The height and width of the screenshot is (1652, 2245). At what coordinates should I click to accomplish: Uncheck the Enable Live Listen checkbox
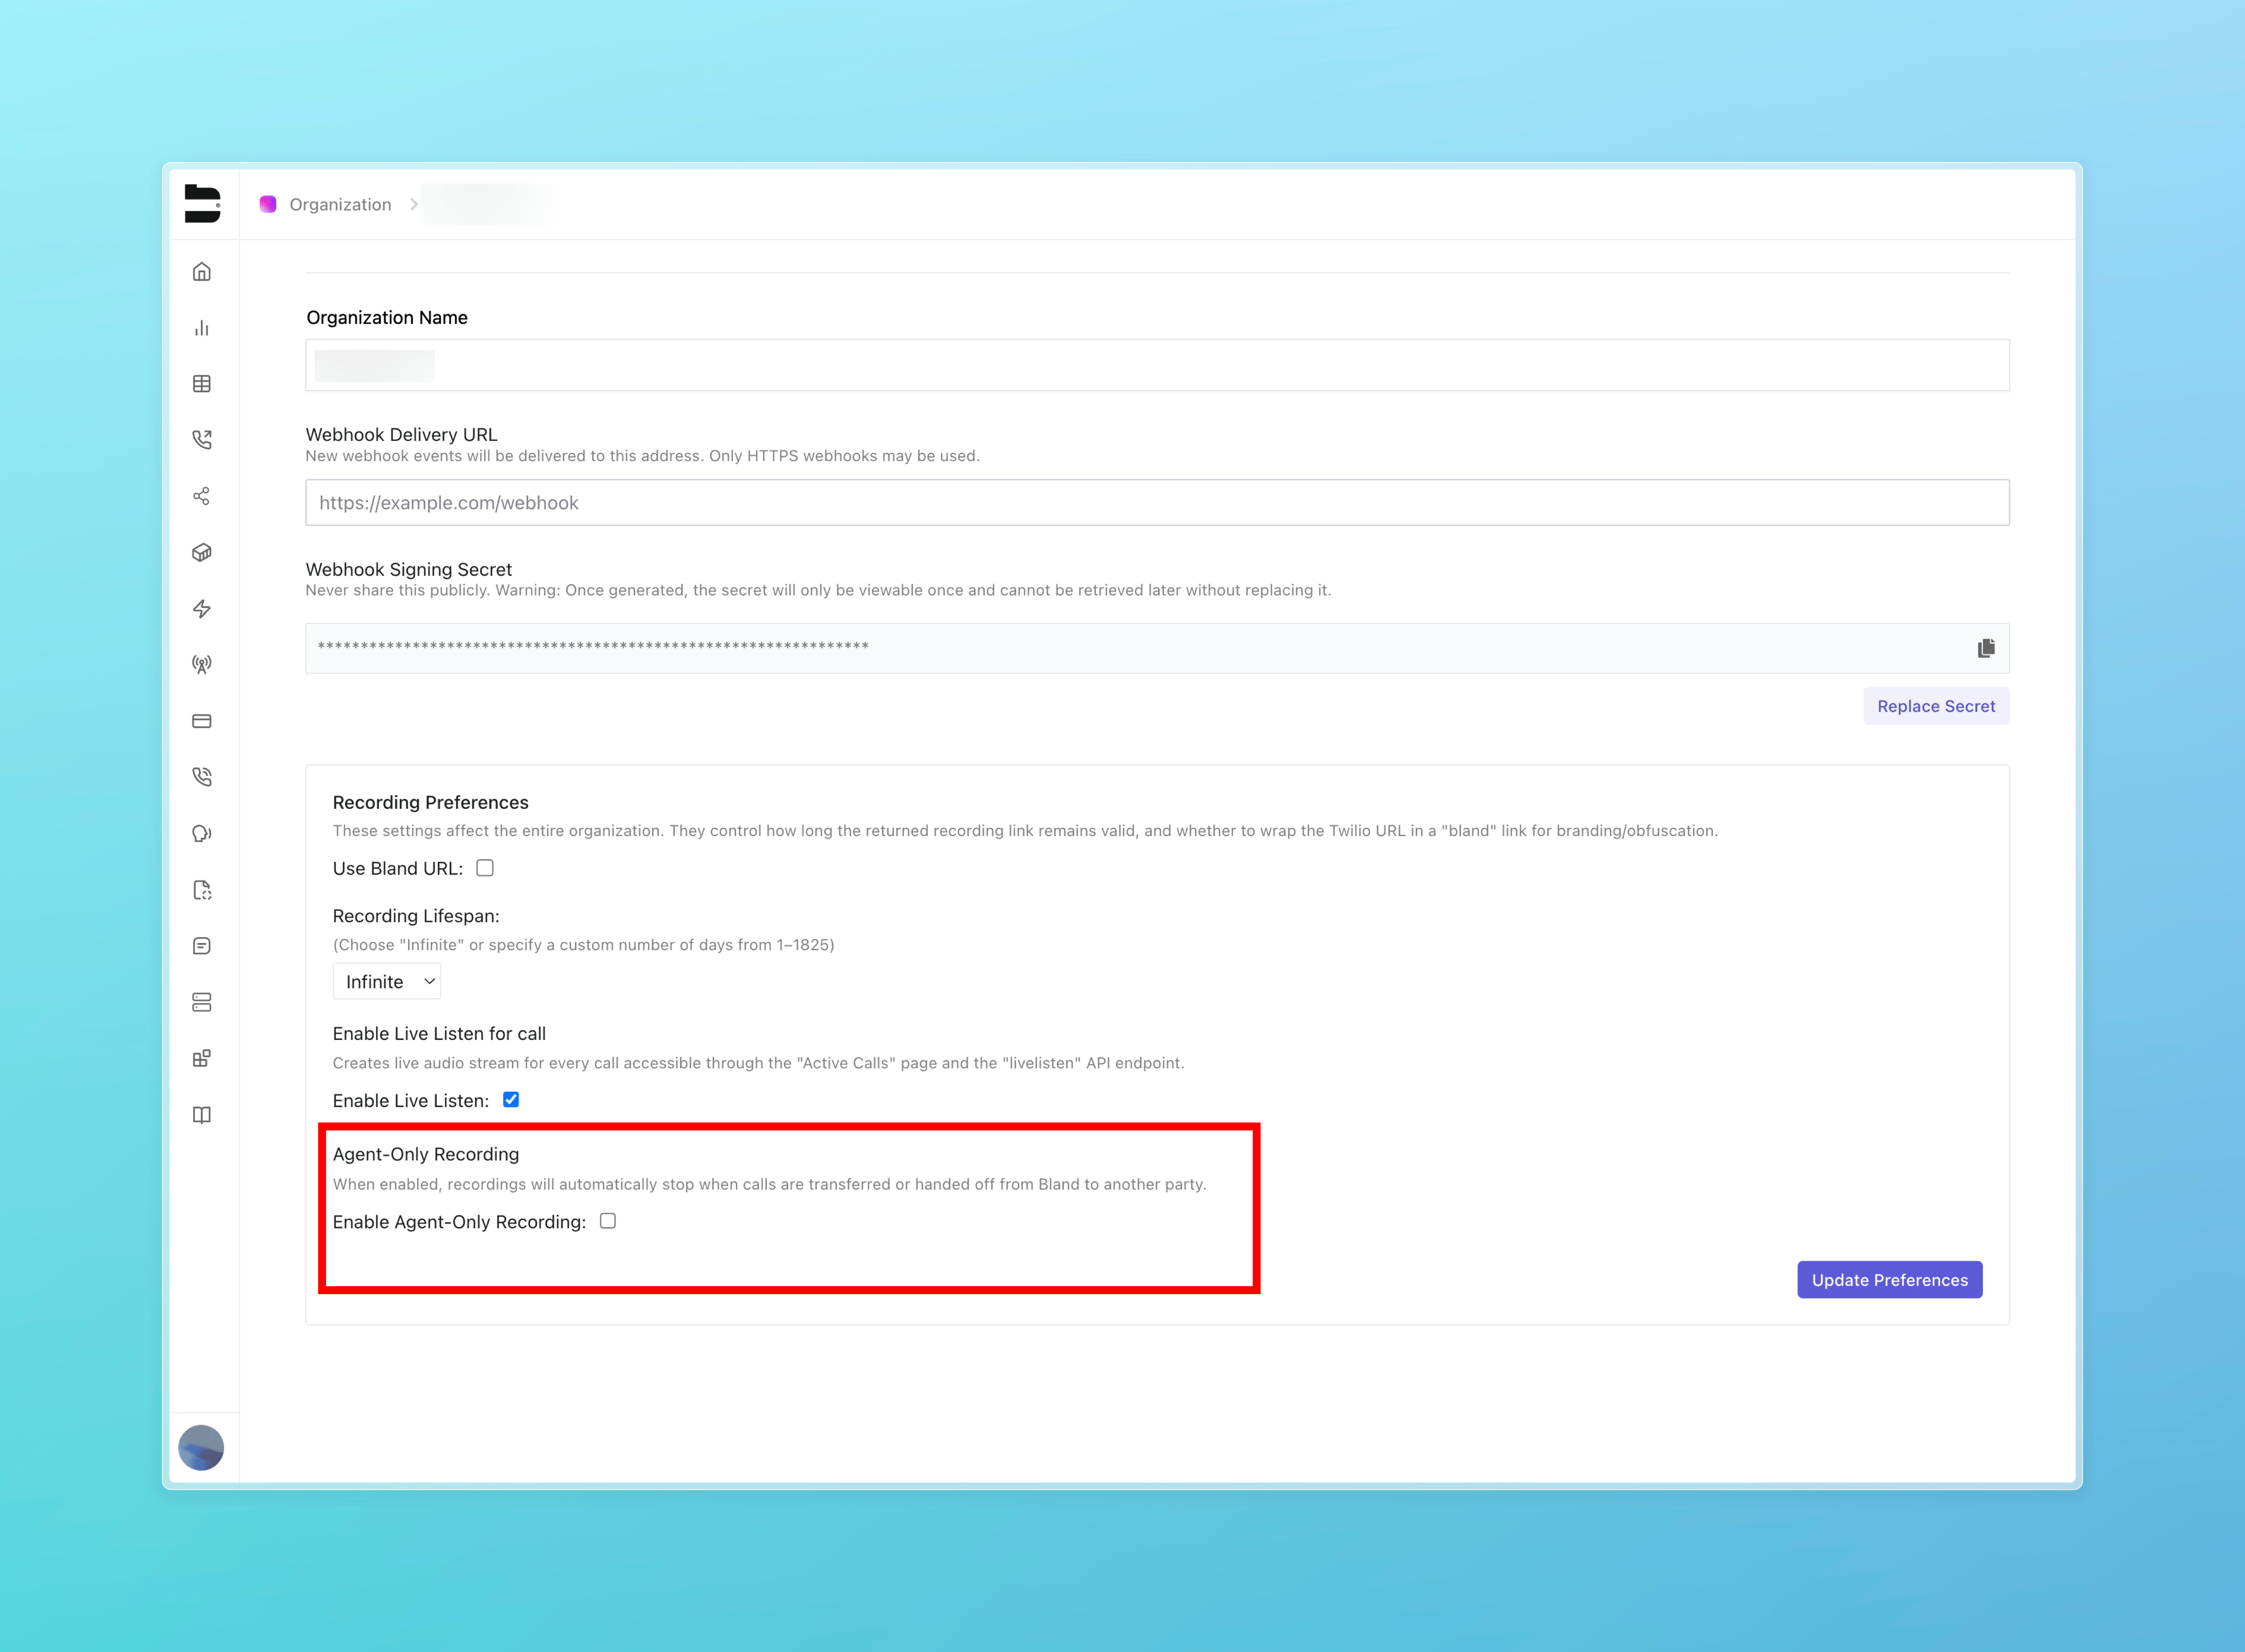(x=511, y=1100)
